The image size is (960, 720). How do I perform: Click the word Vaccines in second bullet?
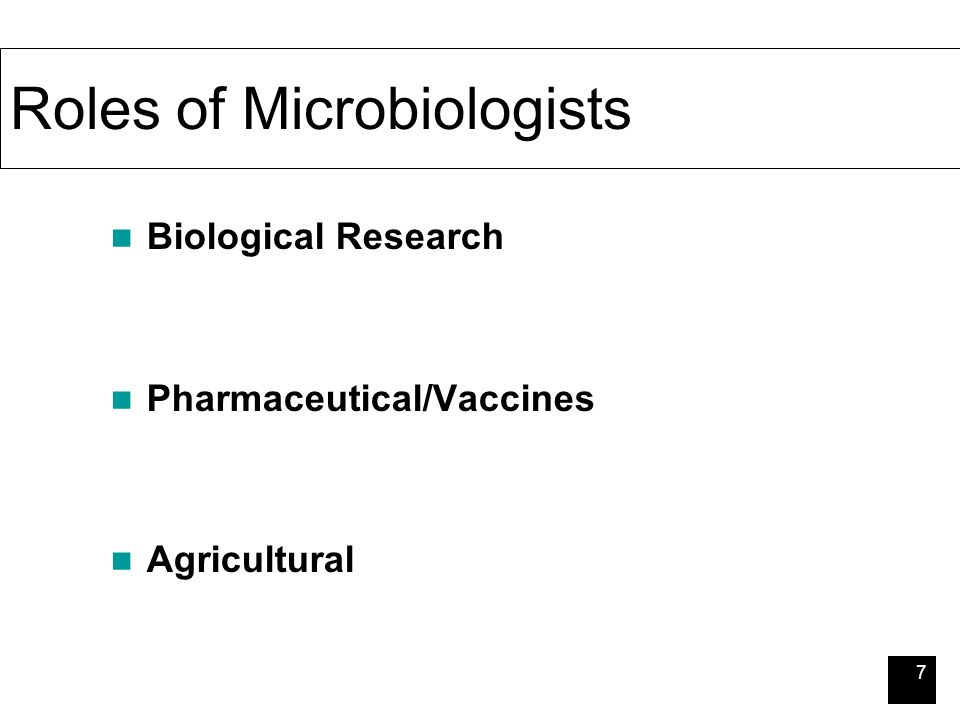click(512, 399)
